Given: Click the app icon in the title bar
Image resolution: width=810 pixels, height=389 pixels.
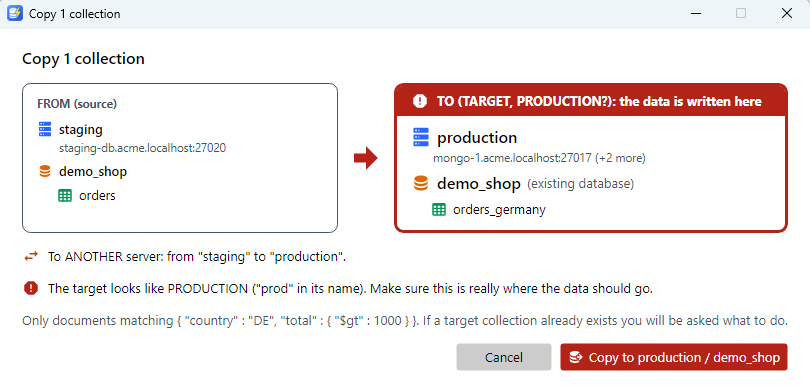Looking at the screenshot, I should [x=15, y=13].
